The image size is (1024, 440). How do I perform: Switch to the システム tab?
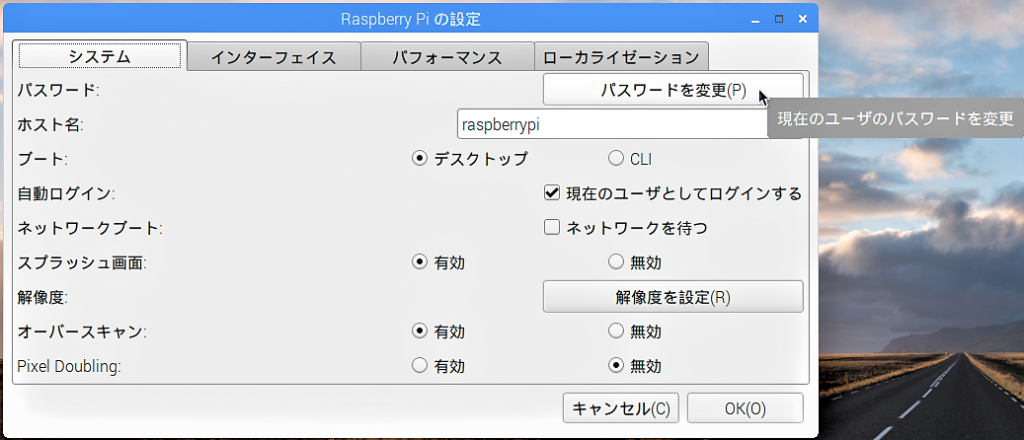(100, 56)
